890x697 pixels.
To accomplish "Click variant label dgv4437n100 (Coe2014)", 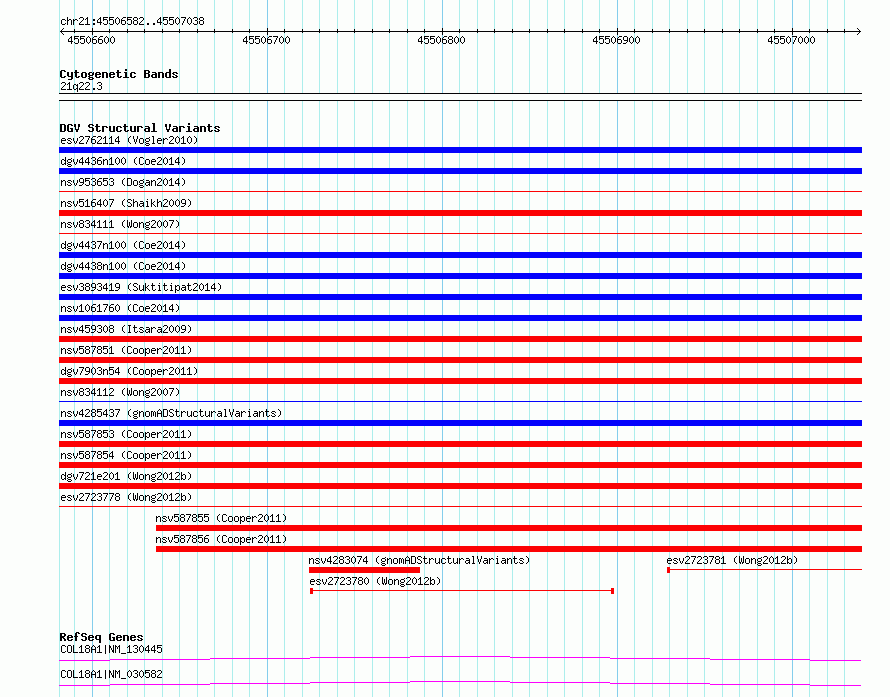I will [x=123, y=245].
